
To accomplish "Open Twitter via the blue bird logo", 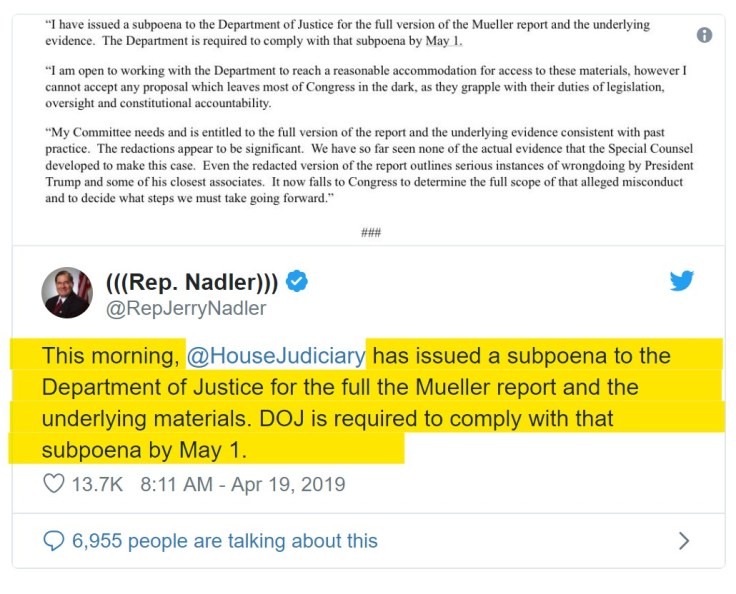I will pos(682,281).
